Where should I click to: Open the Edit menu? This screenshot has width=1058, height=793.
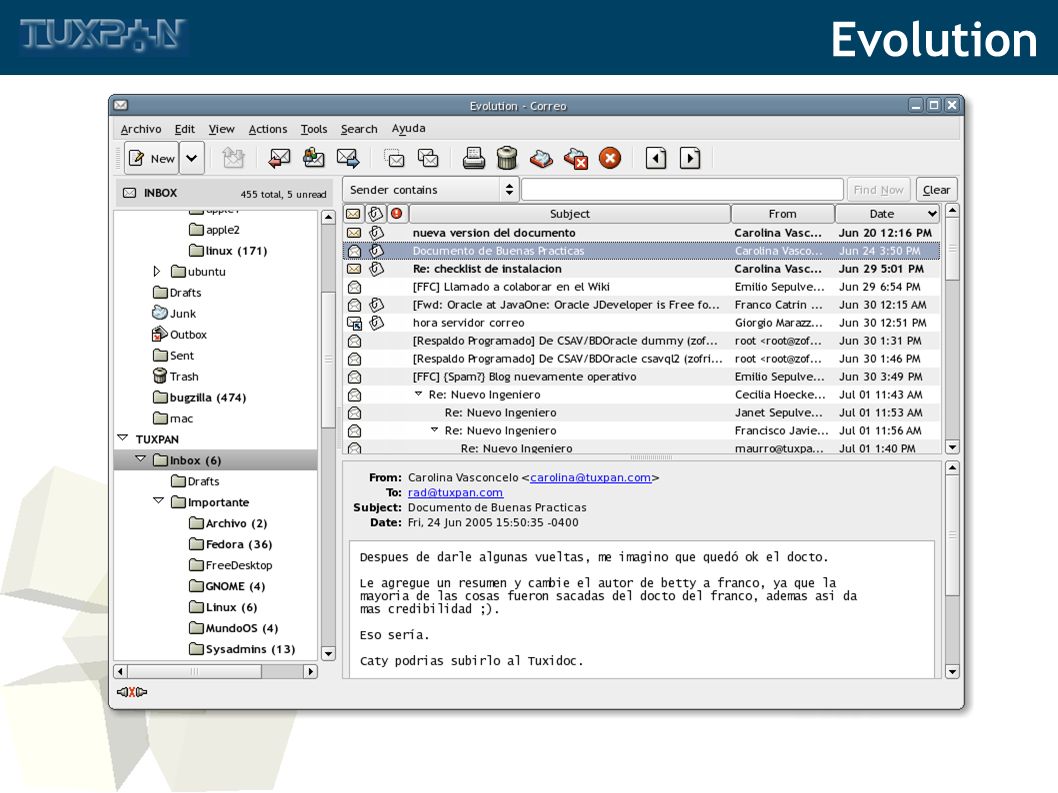tap(185, 129)
